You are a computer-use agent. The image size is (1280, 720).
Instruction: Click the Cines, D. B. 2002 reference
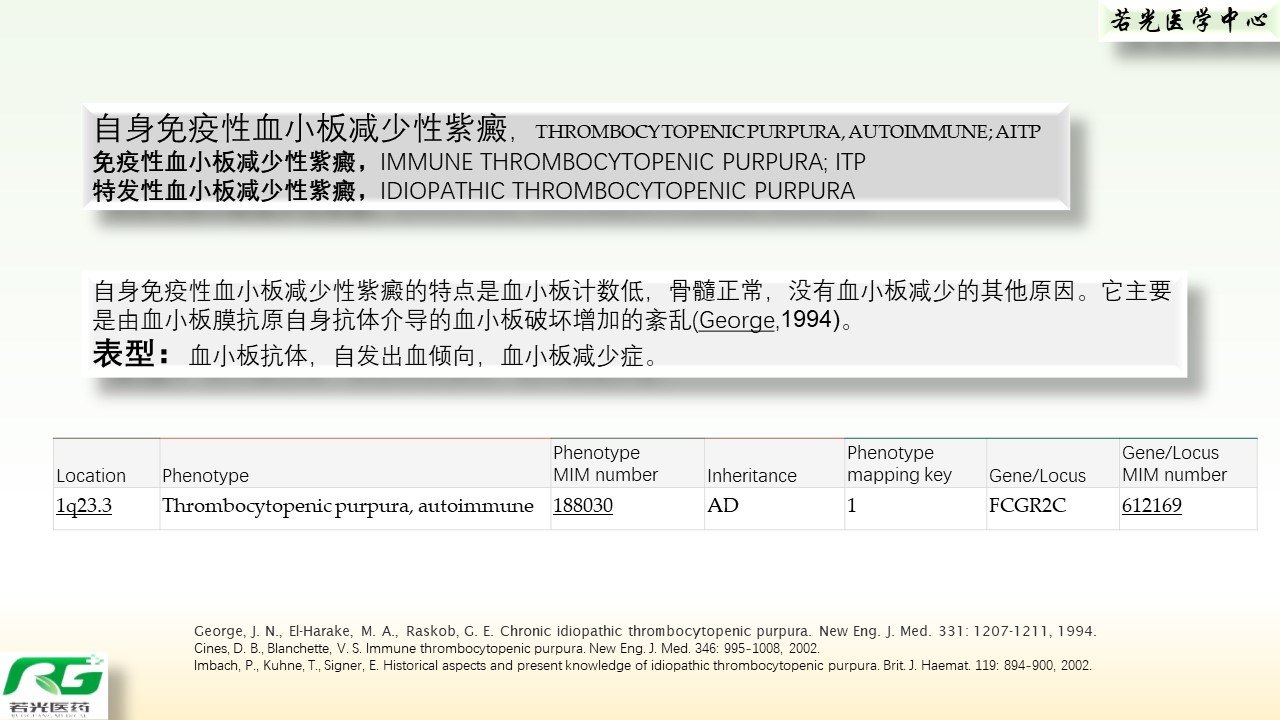506,648
